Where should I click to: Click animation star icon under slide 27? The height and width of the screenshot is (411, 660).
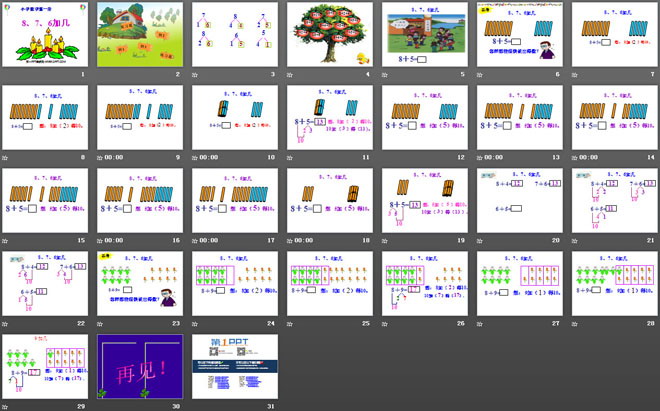479,323
